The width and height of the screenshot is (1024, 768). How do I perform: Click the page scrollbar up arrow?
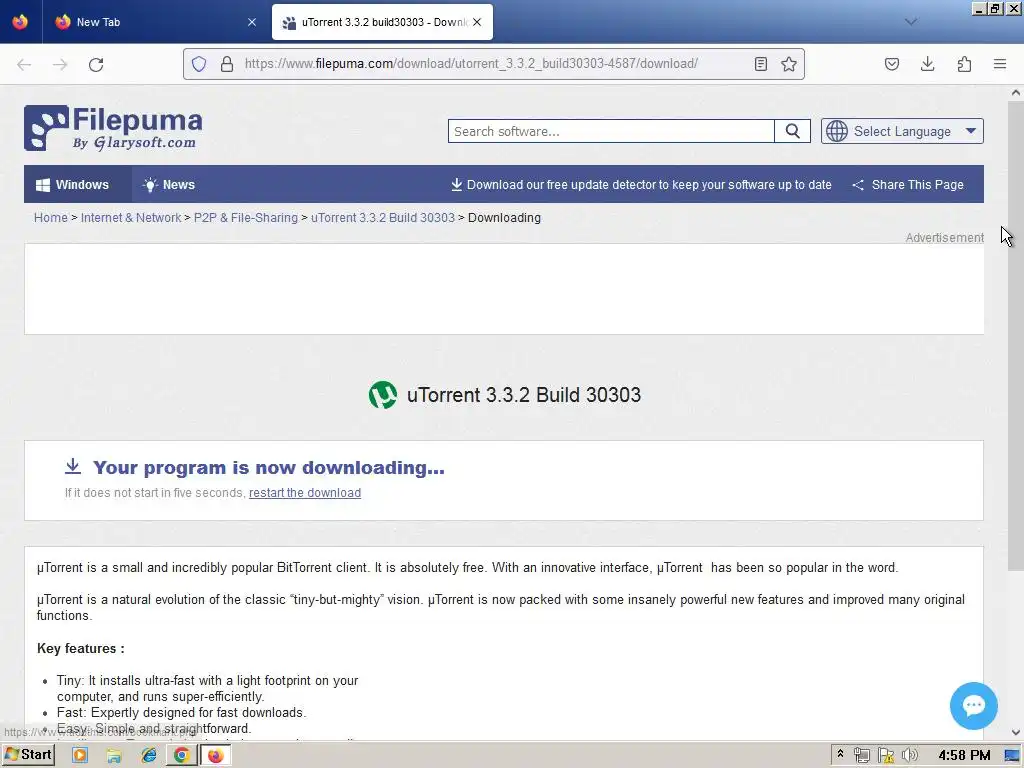tap(1016, 93)
